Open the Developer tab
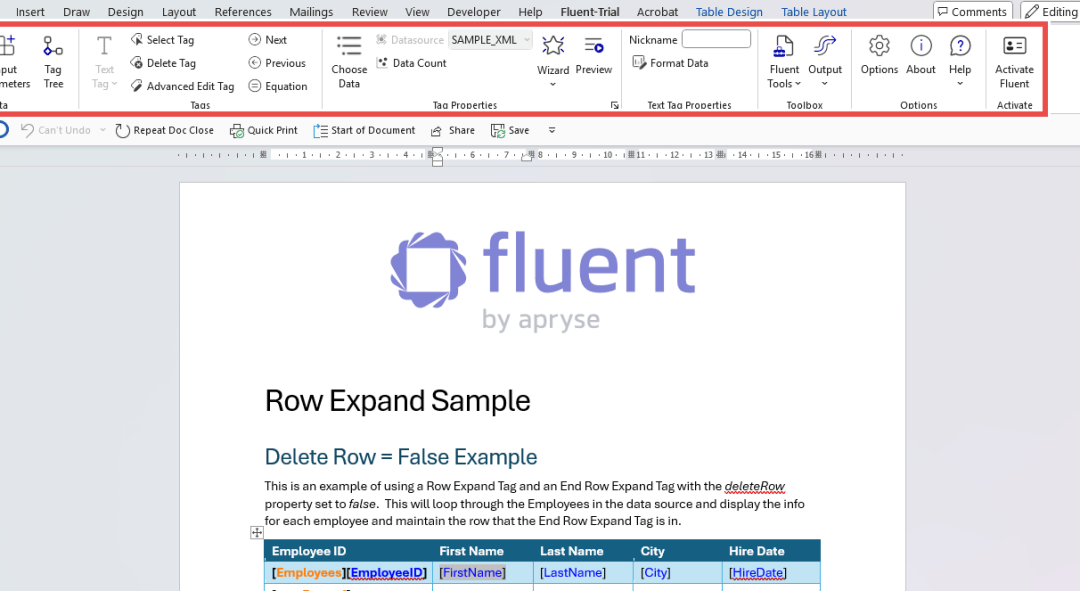The height and width of the screenshot is (591, 1080). tap(474, 12)
